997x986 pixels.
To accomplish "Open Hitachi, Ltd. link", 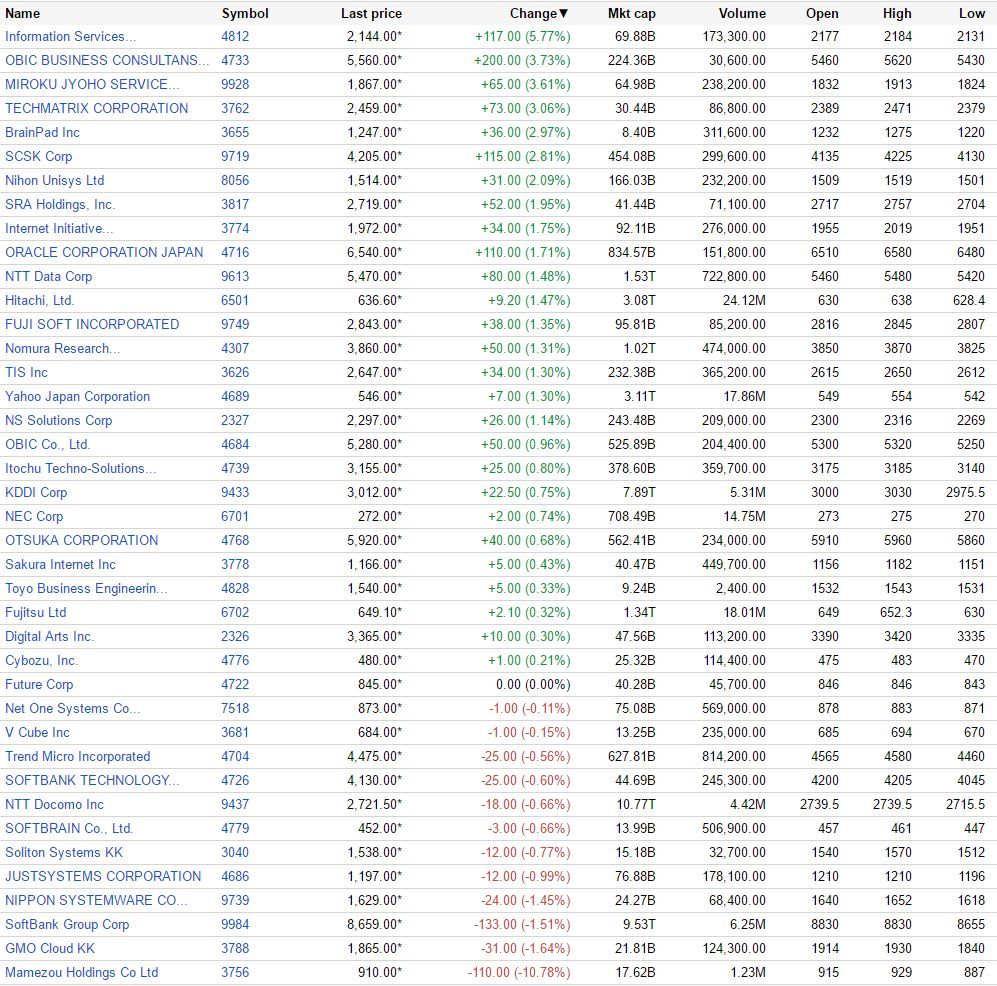I will click(40, 301).
